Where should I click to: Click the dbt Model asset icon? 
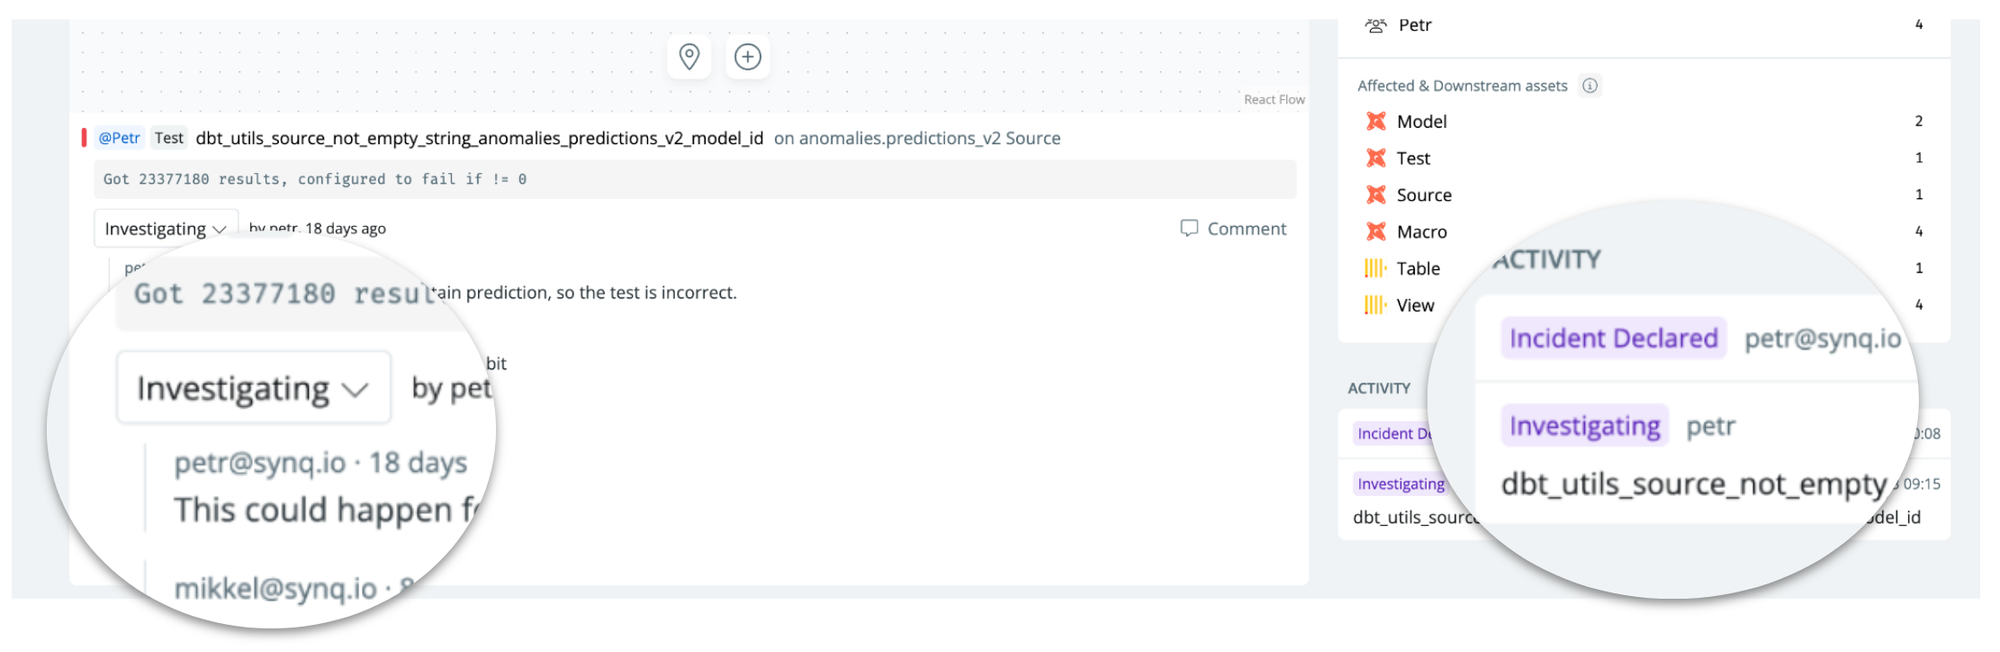pos(1376,121)
